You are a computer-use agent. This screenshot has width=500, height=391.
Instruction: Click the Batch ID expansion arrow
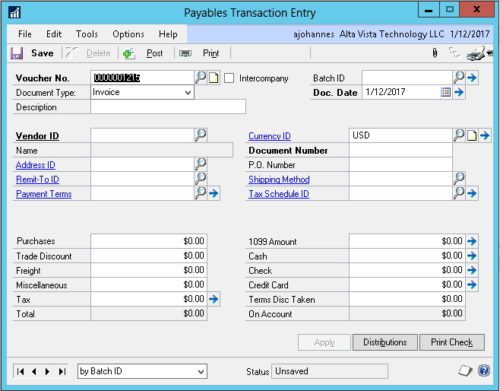coord(472,78)
